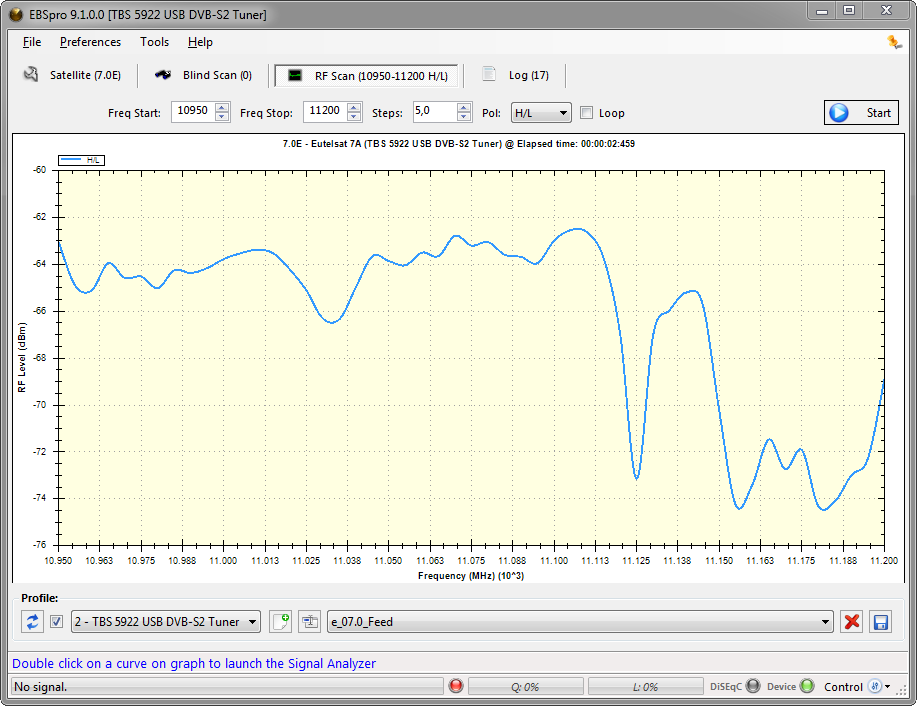Open the Pol H/L dropdown
The image size is (917, 706).
point(541,112)
